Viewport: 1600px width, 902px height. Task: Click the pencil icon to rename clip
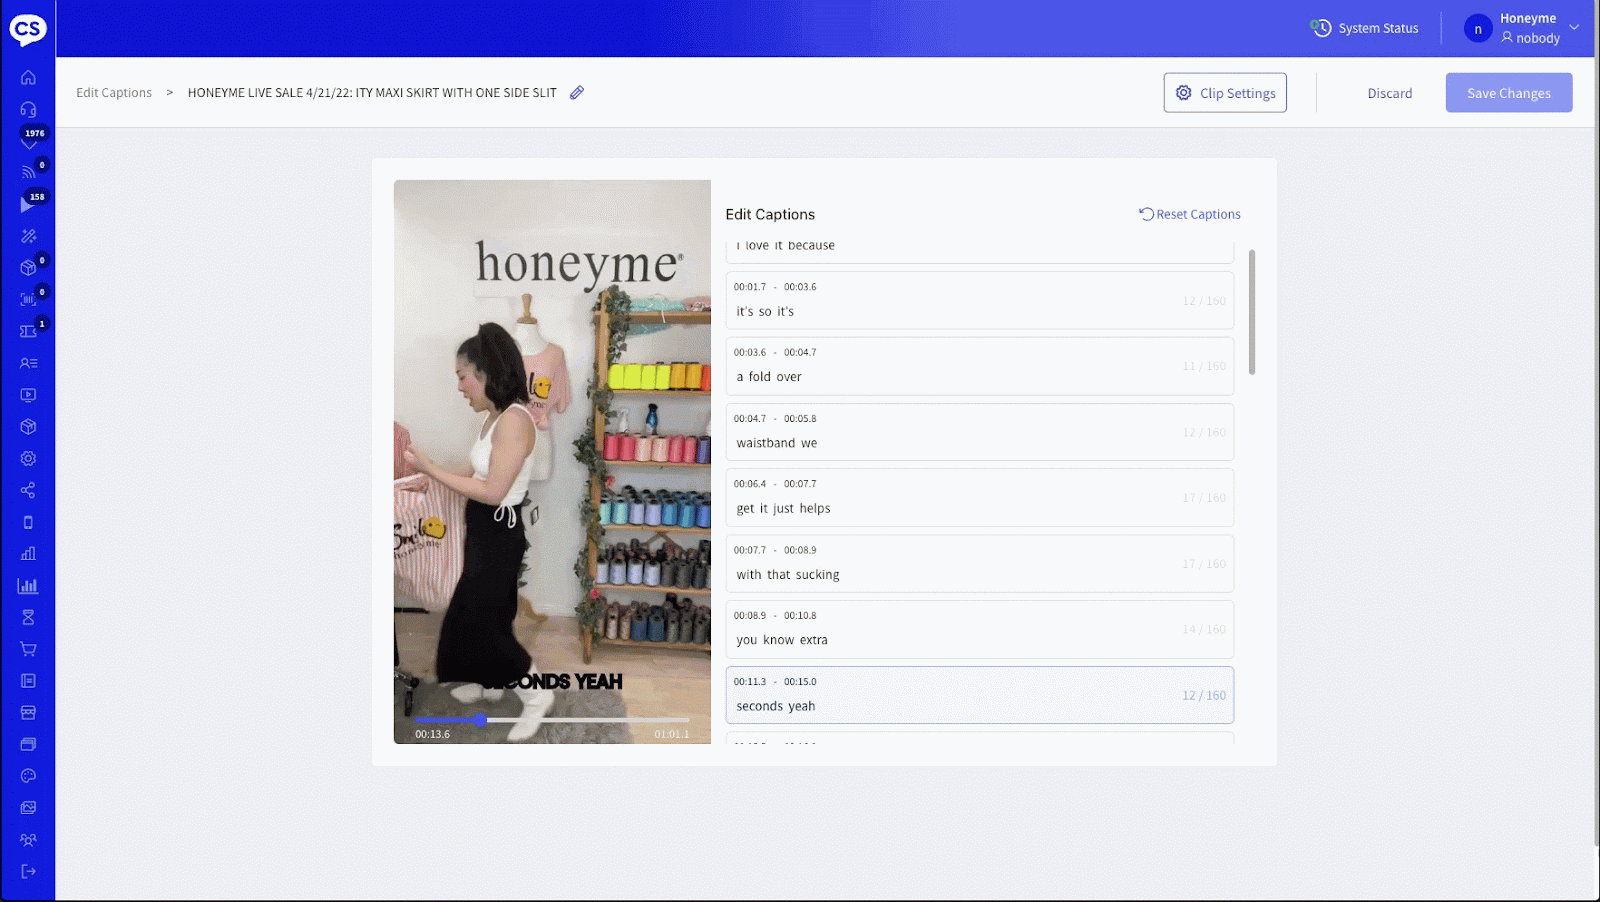[x=577, y=93]
